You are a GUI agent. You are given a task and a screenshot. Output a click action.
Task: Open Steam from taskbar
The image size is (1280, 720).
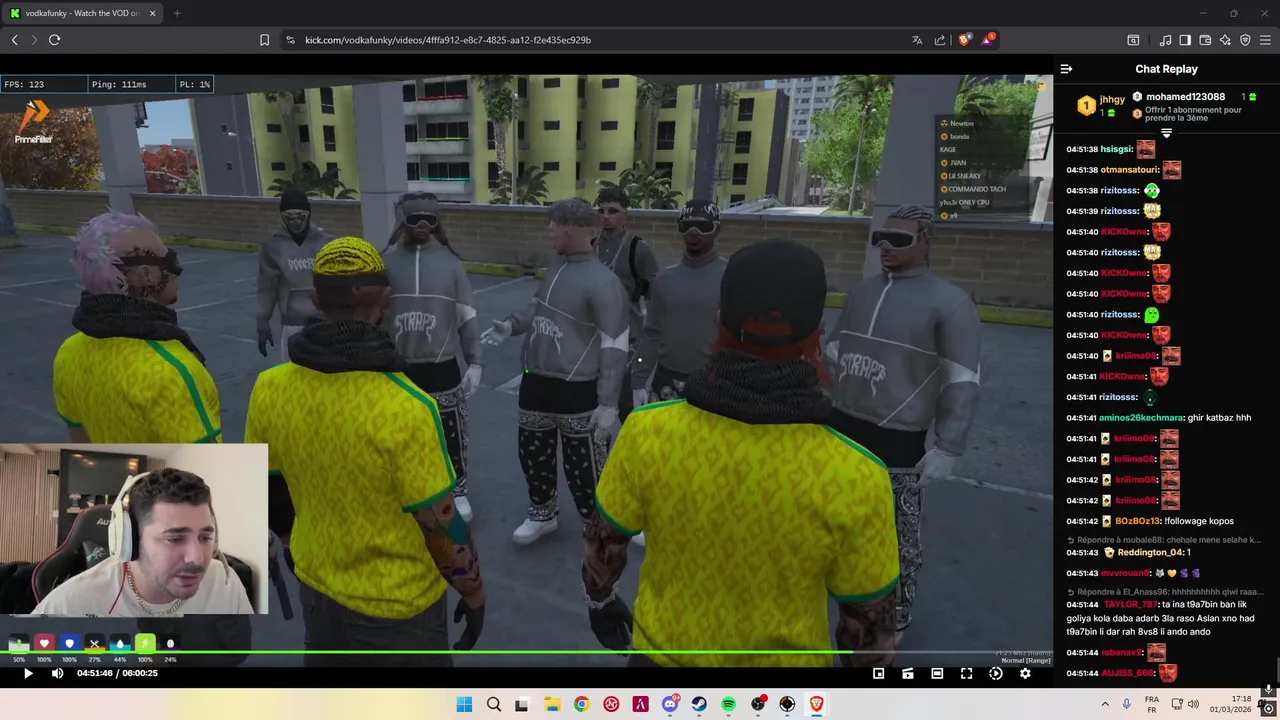[x=699, y=704]
